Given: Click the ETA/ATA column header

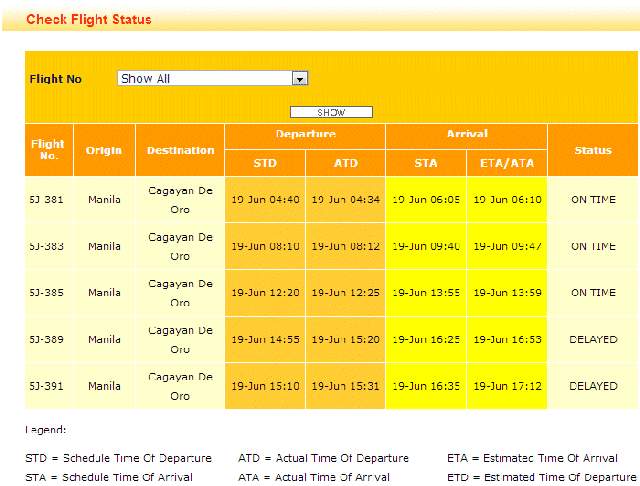Looking at the screenshot, I should [507, 164].
